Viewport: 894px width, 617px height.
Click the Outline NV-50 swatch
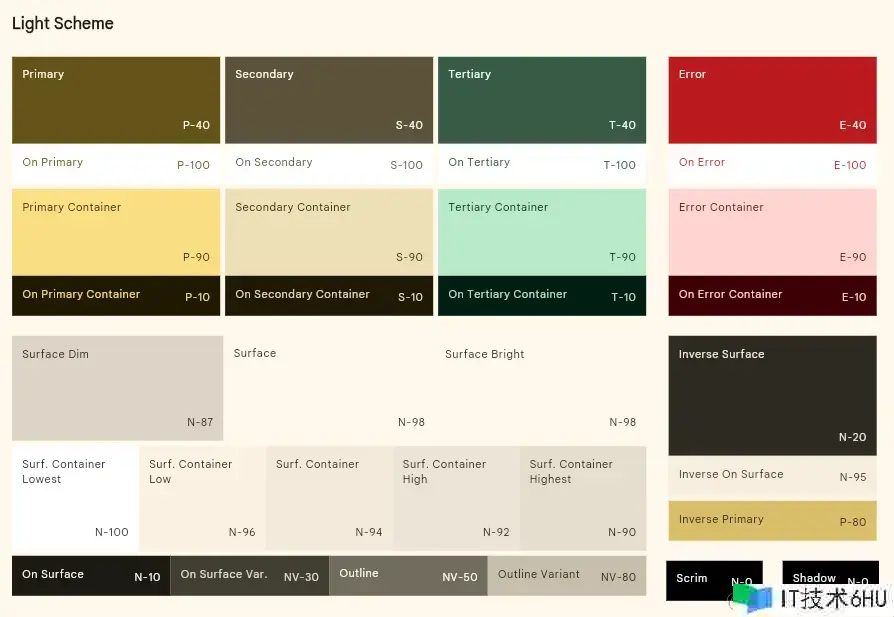(408, 576)
